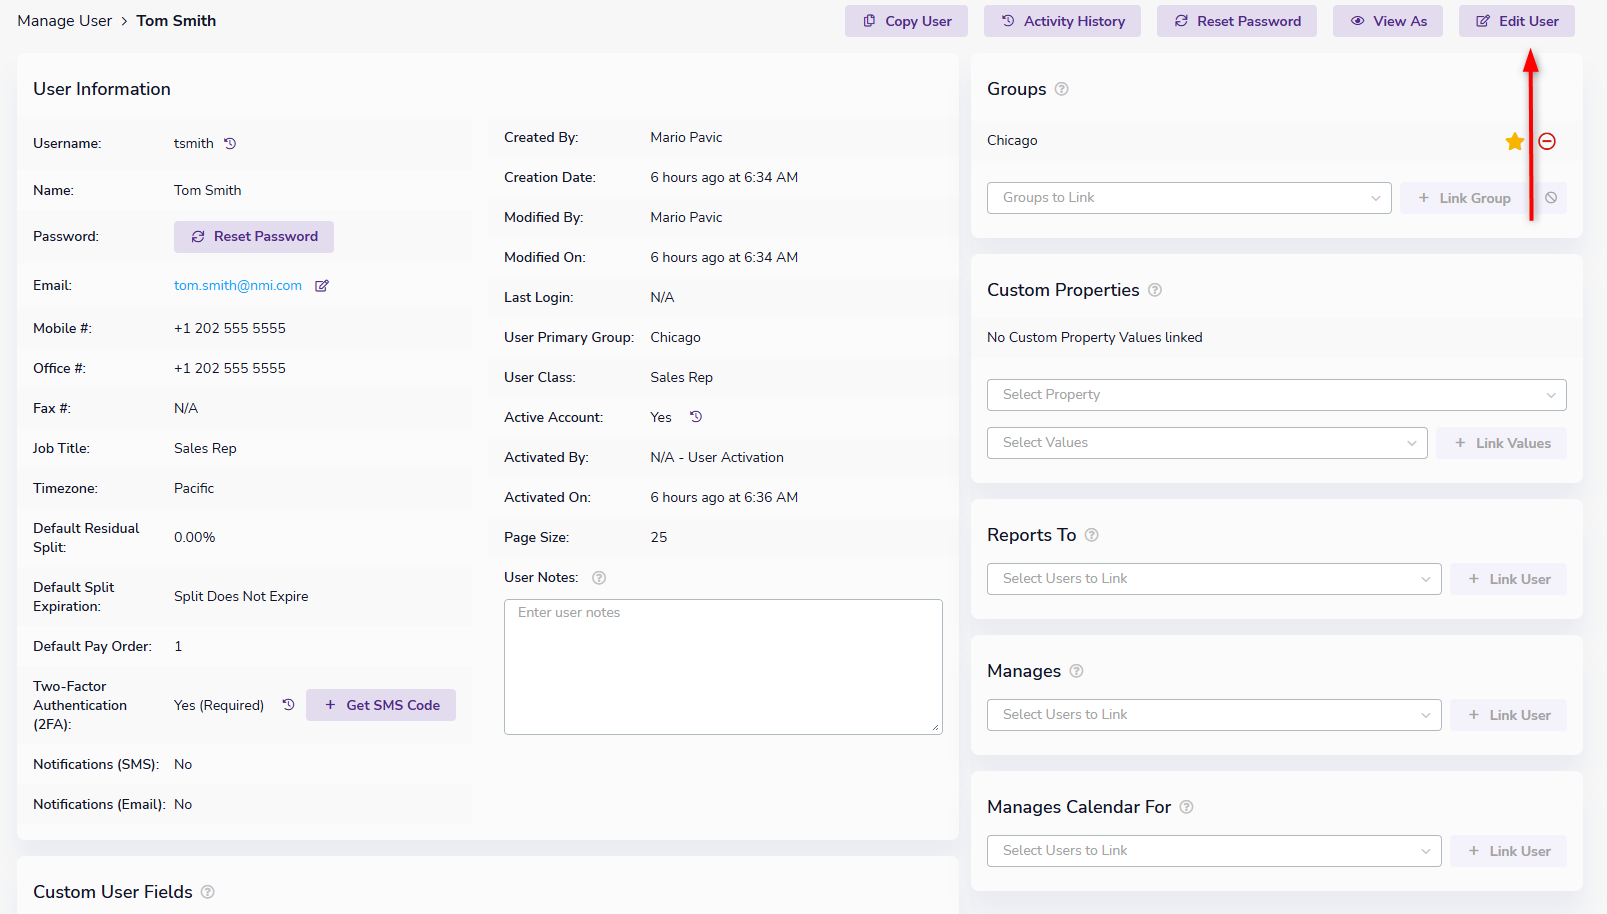This screenshot has height=914, width=1607.
Task: Click the Mobile number +1 202 555 5555
Action: (230, 328)
